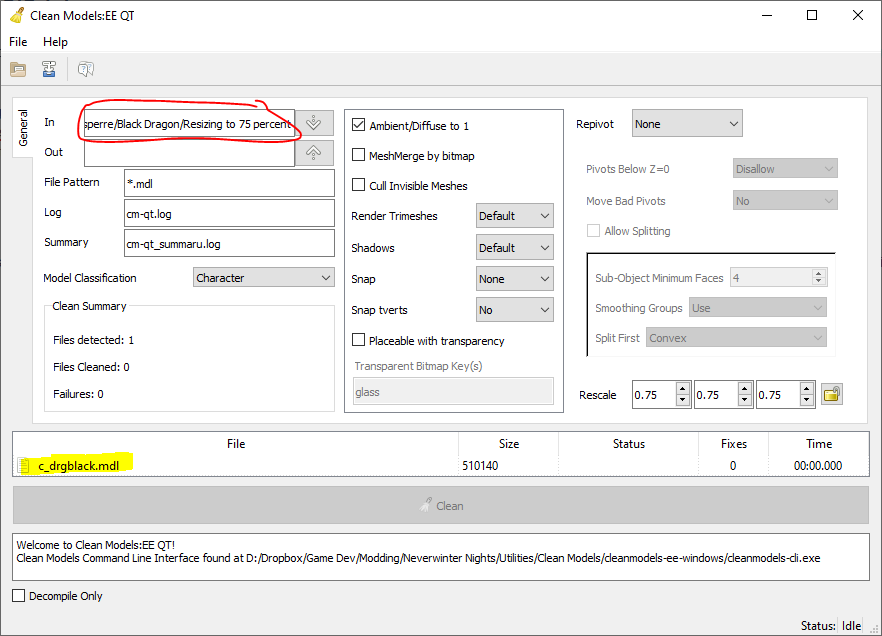This screenshot has width=882, height=636.
Task: Toggle the Rescale lock icon
Action: point(832,394)
